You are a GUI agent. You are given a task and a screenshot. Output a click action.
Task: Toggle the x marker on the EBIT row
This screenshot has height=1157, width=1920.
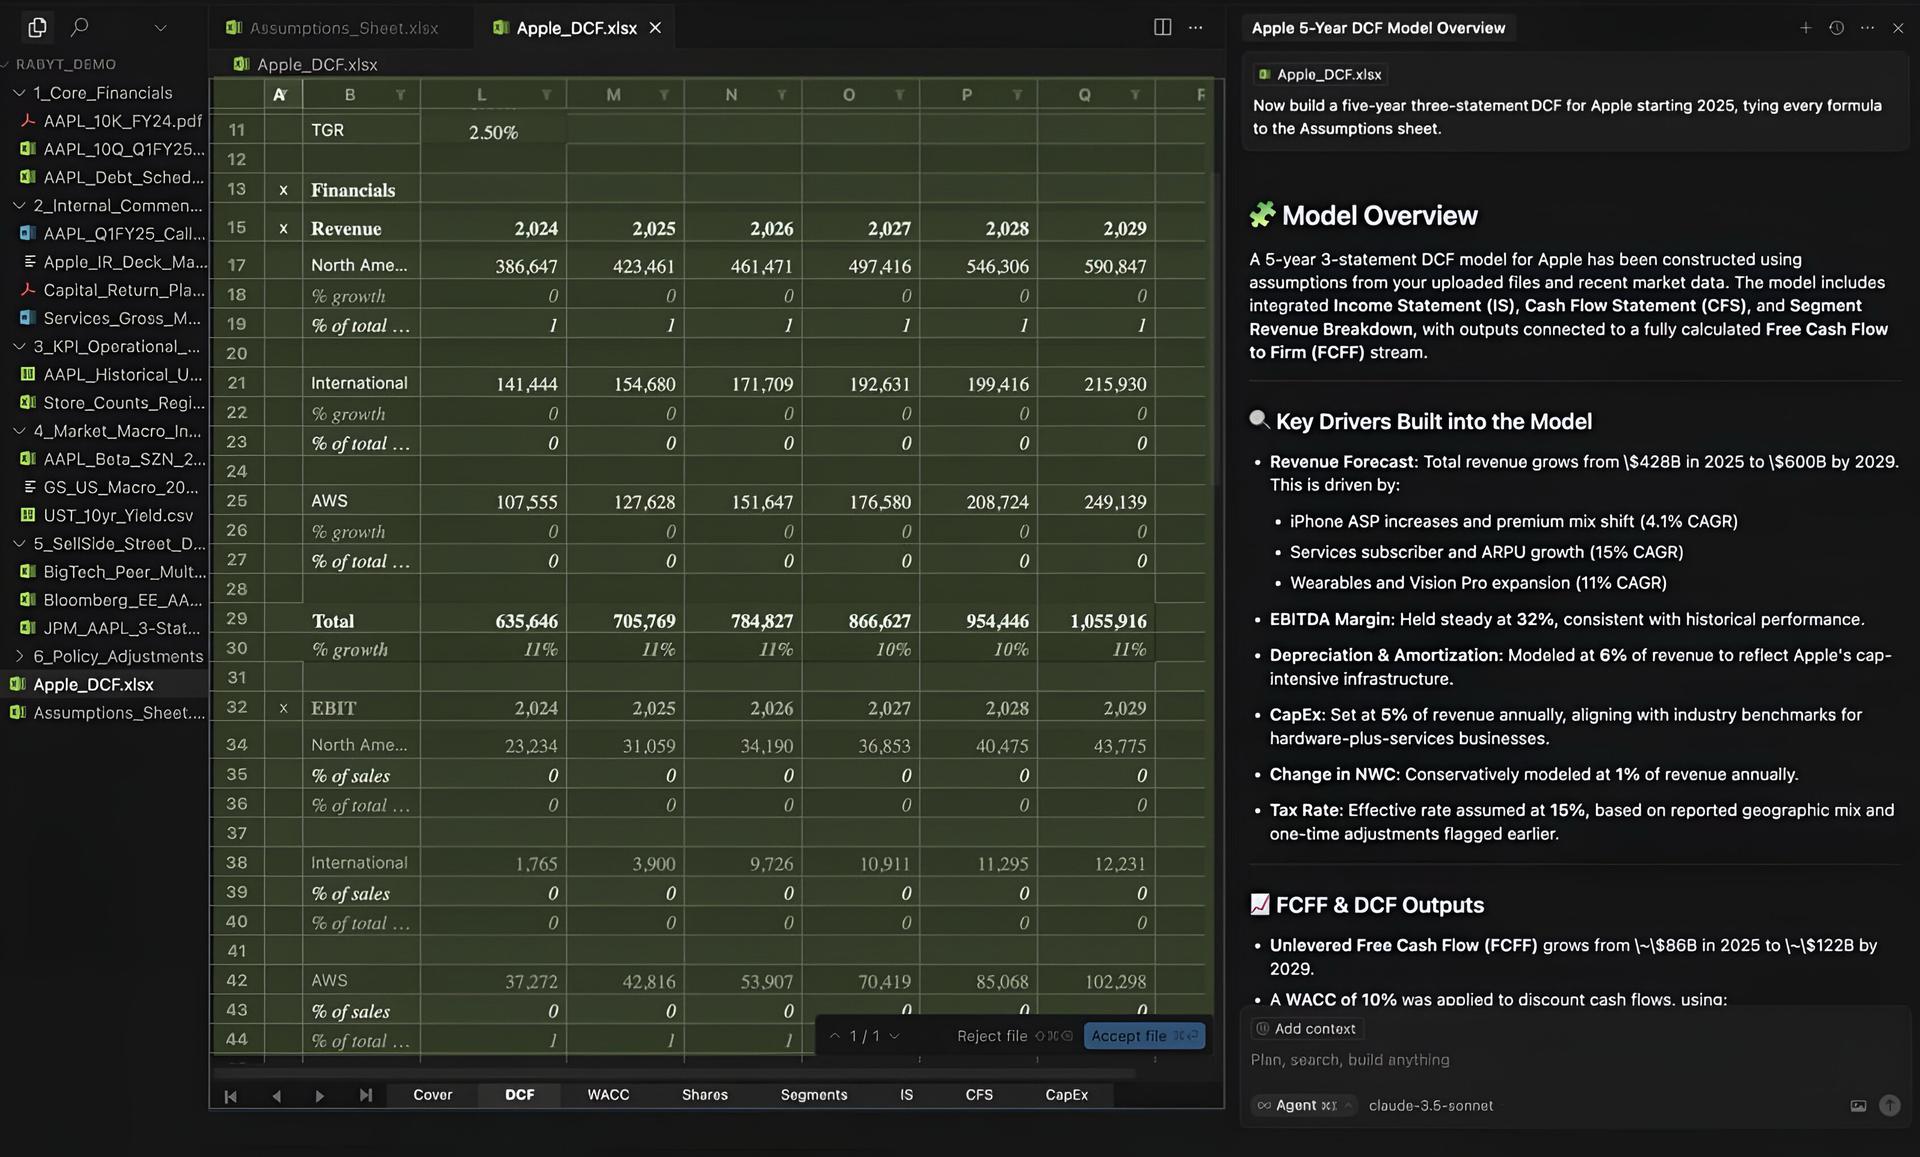click(283, 708)
